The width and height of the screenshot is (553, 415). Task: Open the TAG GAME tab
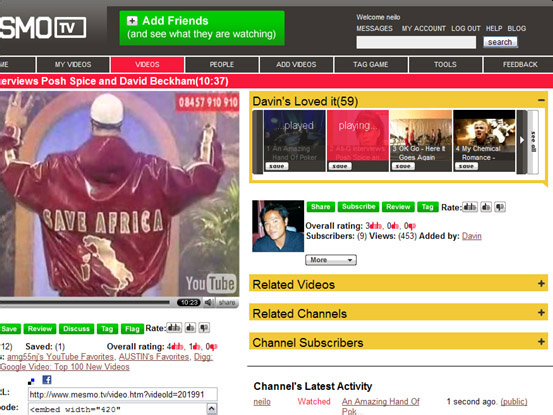pos(371,65)
